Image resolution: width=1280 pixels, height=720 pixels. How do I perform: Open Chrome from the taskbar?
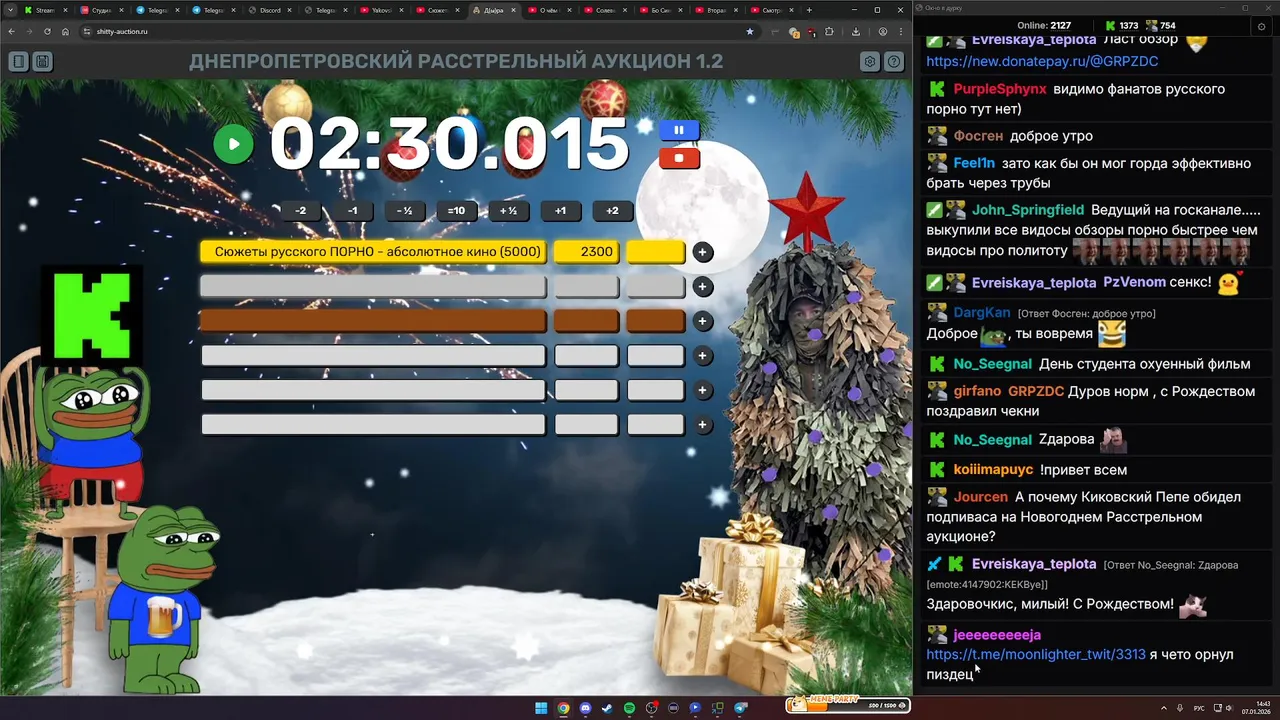pos(563,707)
